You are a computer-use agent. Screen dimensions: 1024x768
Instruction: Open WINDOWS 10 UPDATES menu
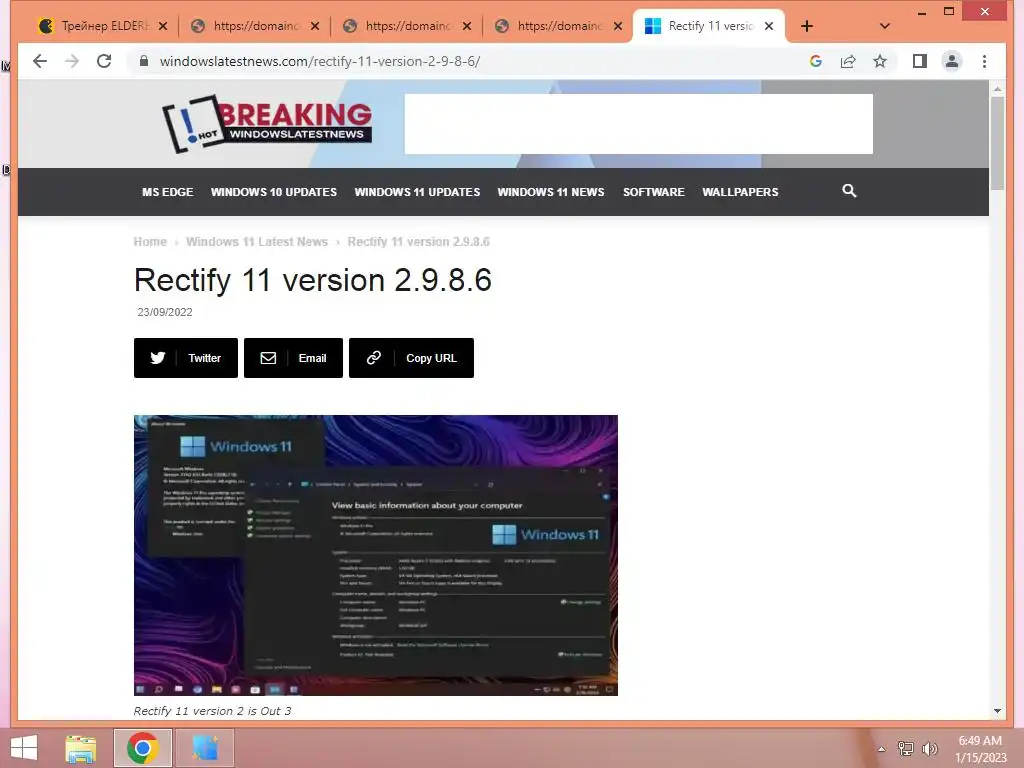(x=274, y=192)
